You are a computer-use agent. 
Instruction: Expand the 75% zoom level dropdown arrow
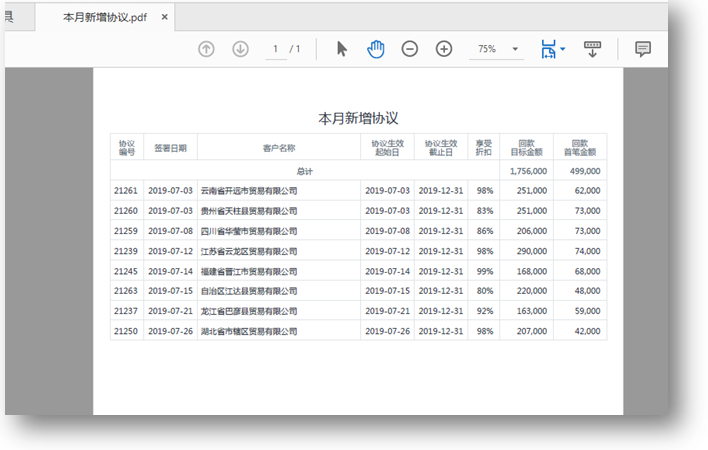pyautogui.click(x=515, y=49)
